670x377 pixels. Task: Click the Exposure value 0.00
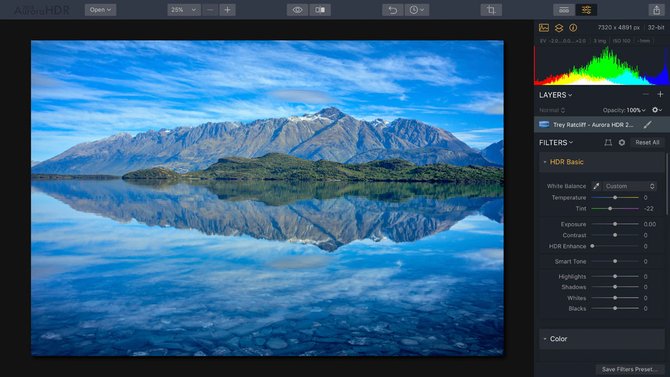(x=650, y=224)
